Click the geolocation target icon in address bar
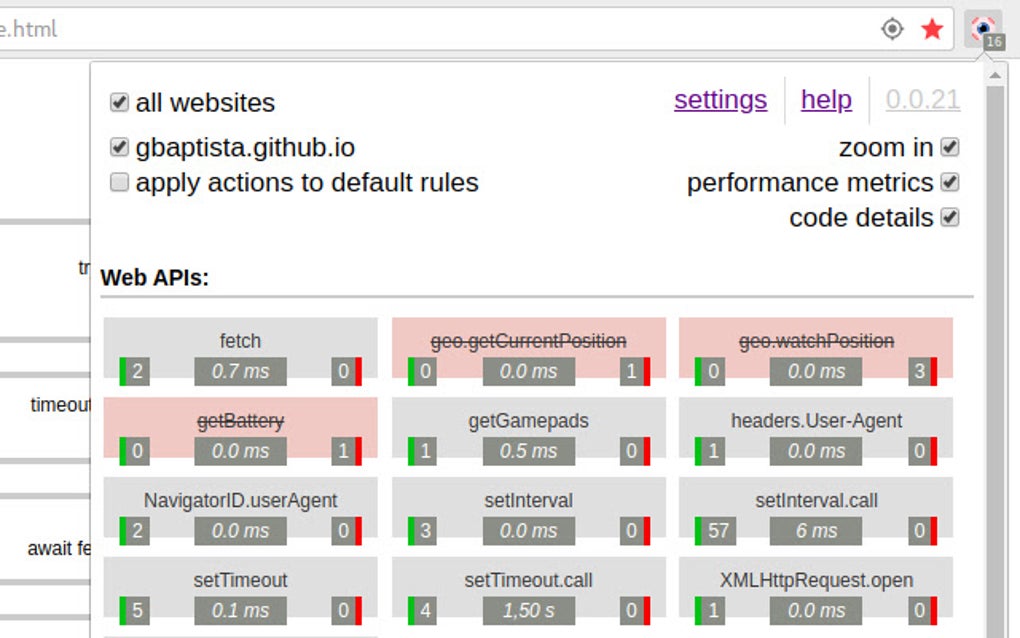This screenshot has height=638, width=1020. pyautogui.click(x=890, y=29)
